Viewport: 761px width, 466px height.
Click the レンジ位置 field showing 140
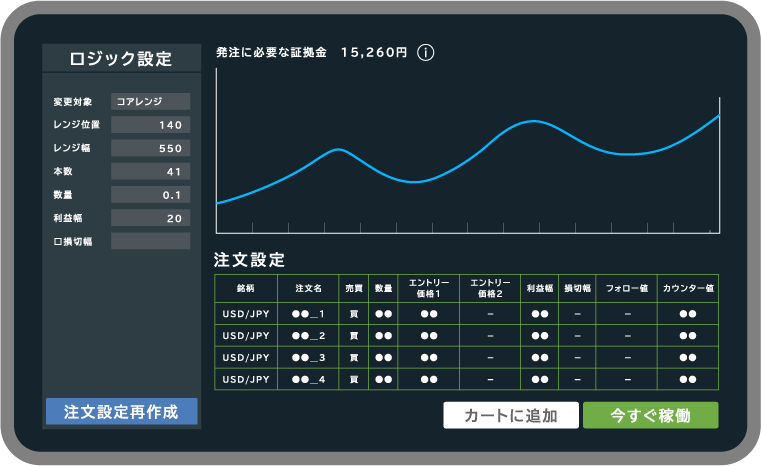[x=150, y=125]
